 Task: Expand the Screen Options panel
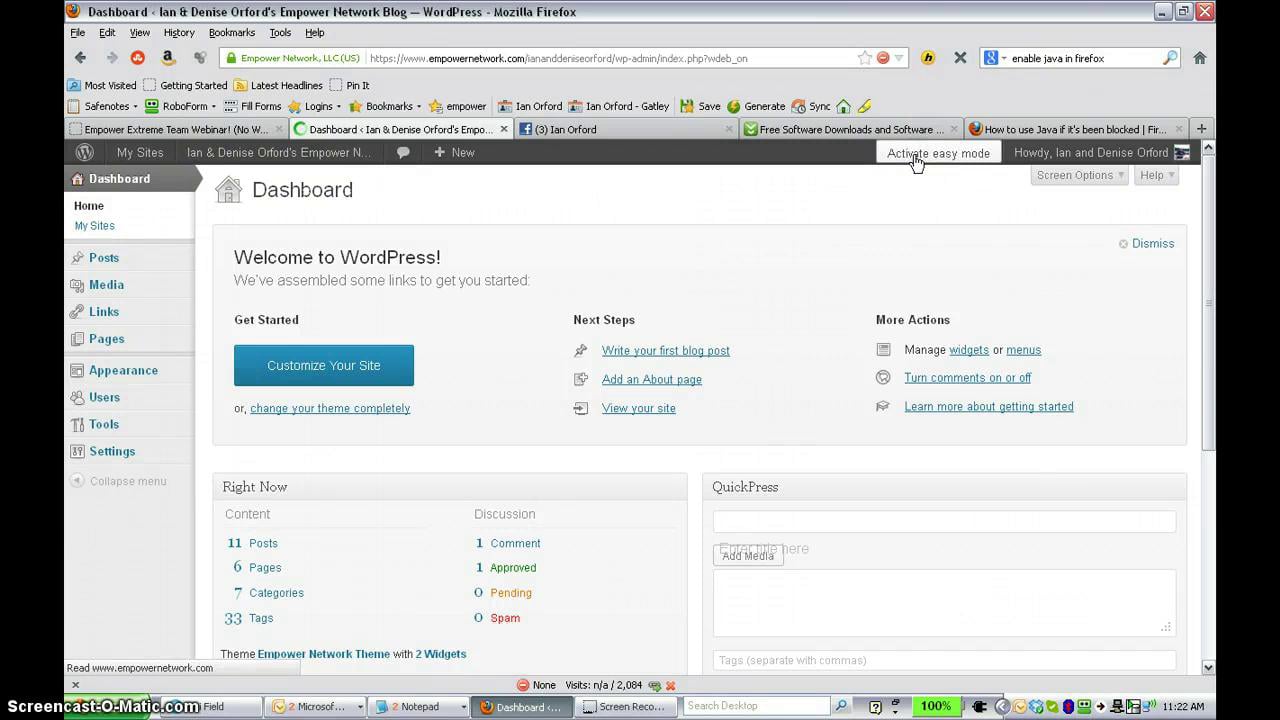tap(1080, 175)
